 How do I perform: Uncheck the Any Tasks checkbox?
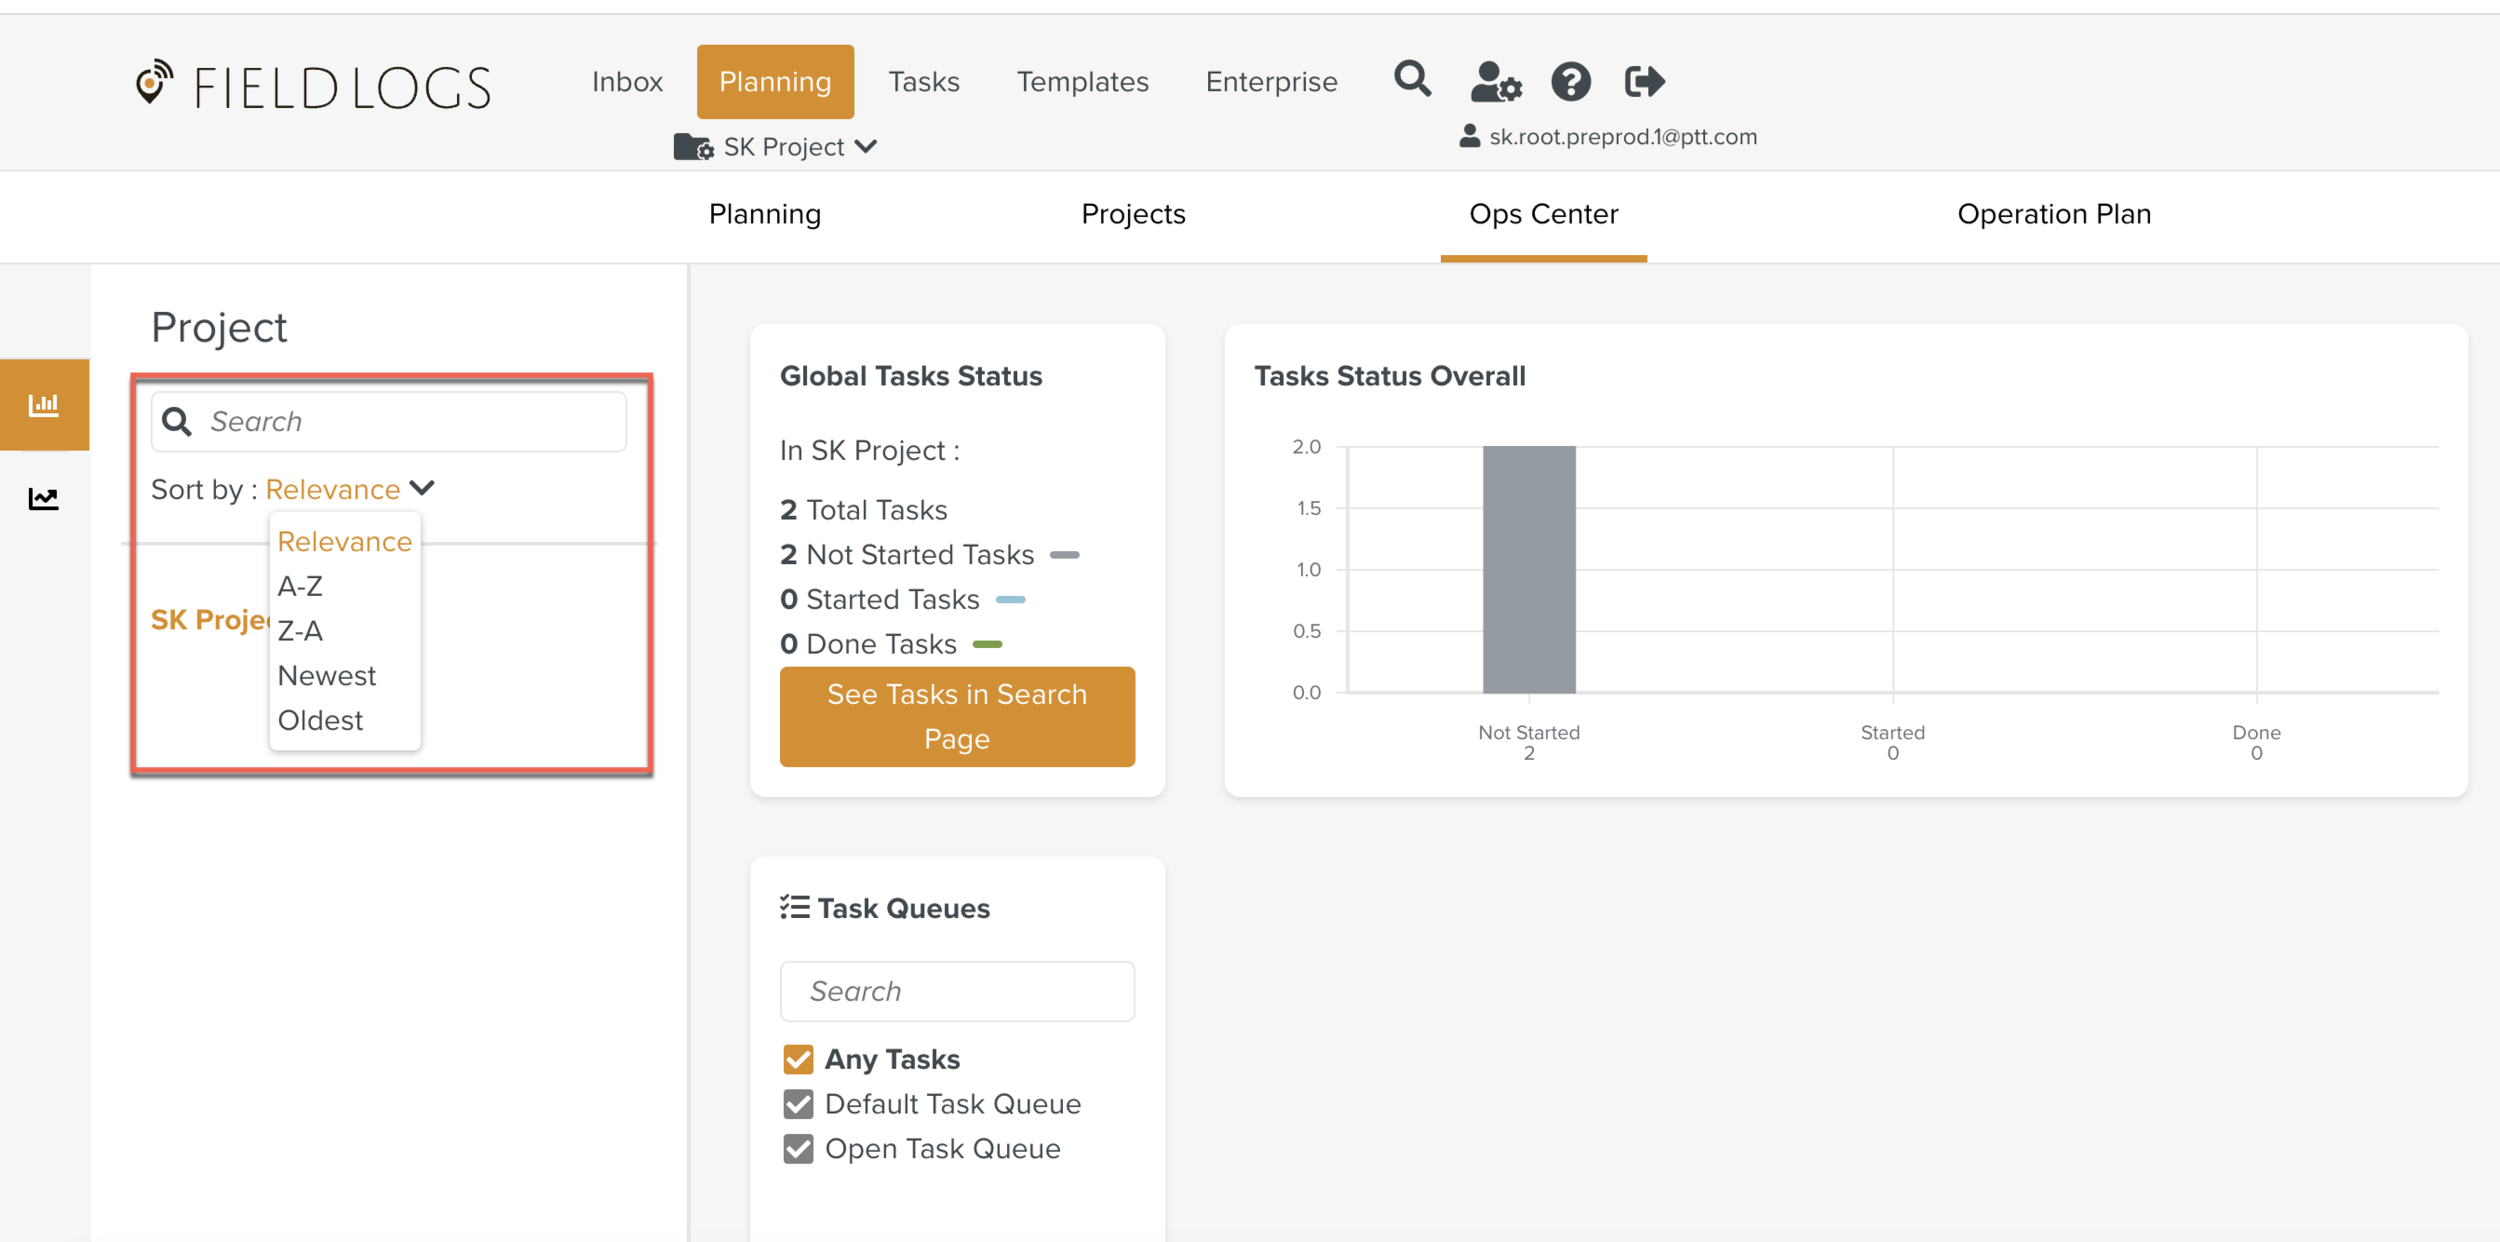pyautogui.click(x=798, y=1059)
